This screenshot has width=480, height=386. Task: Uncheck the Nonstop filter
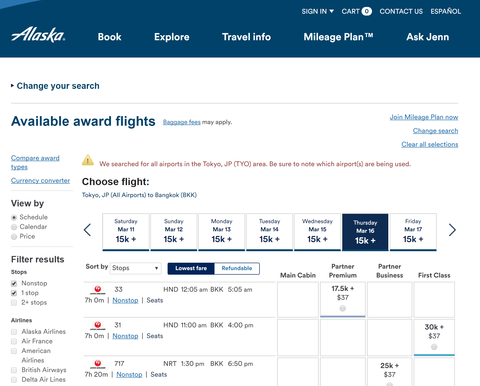14,283
